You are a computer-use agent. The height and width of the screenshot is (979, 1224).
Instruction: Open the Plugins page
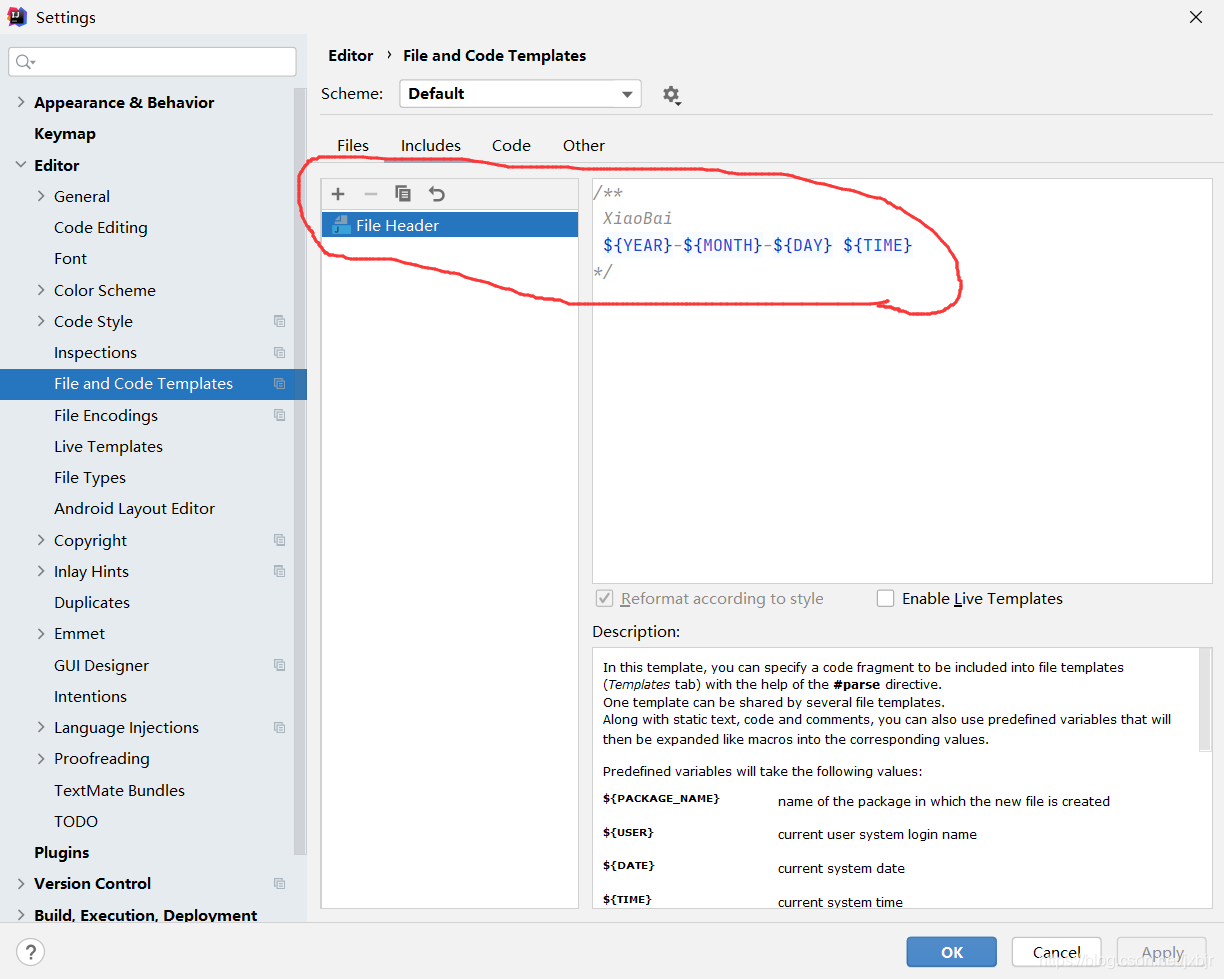pyautogui.click(x=62, y=852)
